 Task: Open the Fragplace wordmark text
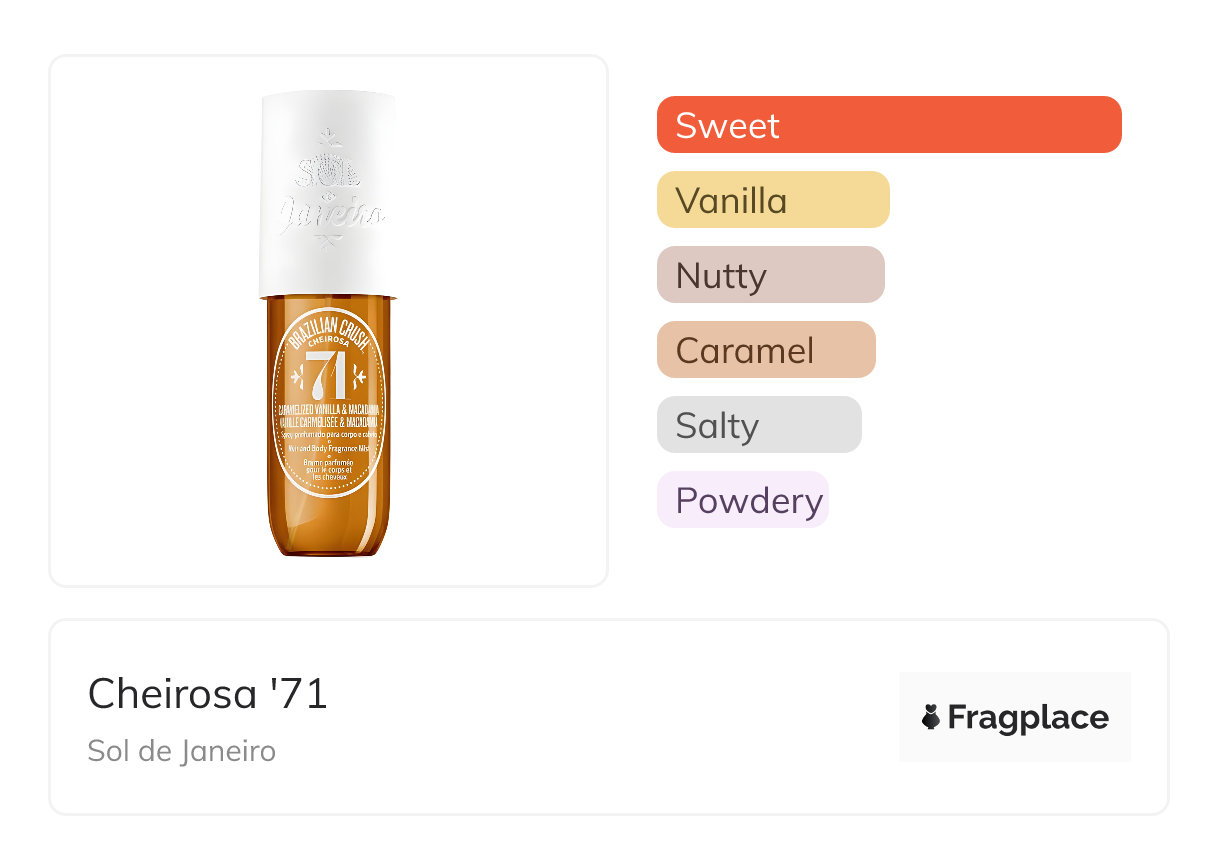(x=1028, y=718)
